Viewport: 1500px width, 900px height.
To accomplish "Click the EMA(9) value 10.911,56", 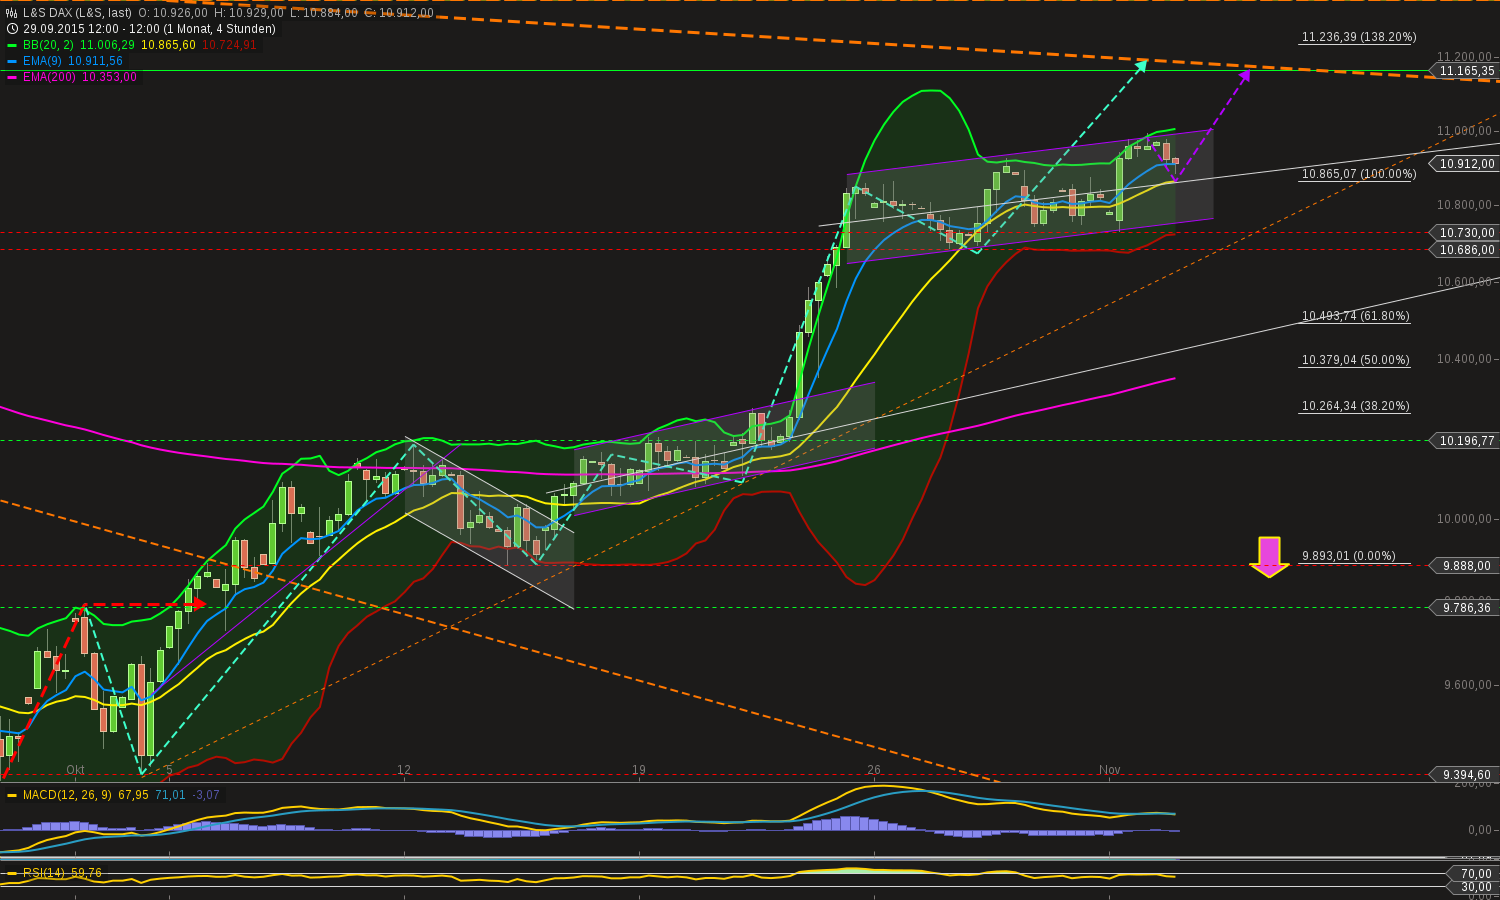I will point(96,61).
